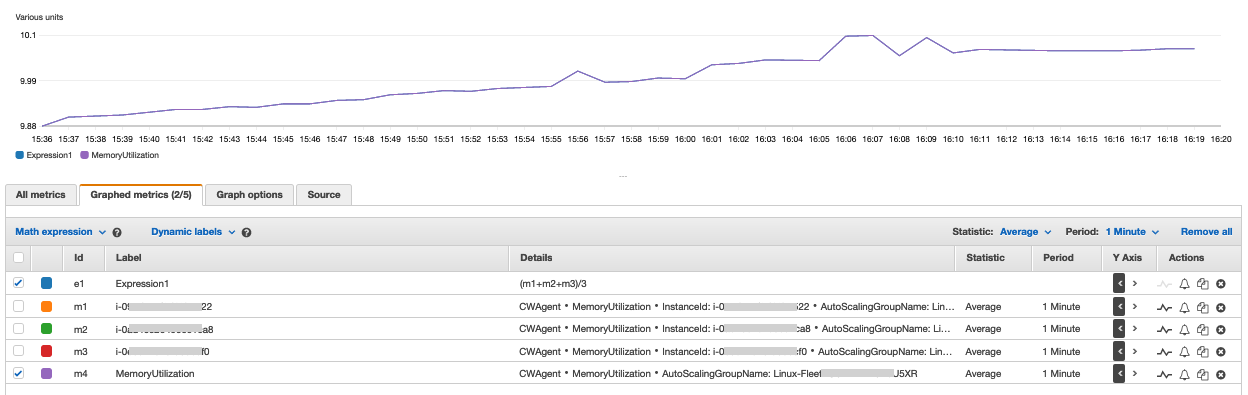Create alarm bell for m2 row
1248x395 pixels.
click(x=1185, y=329)
